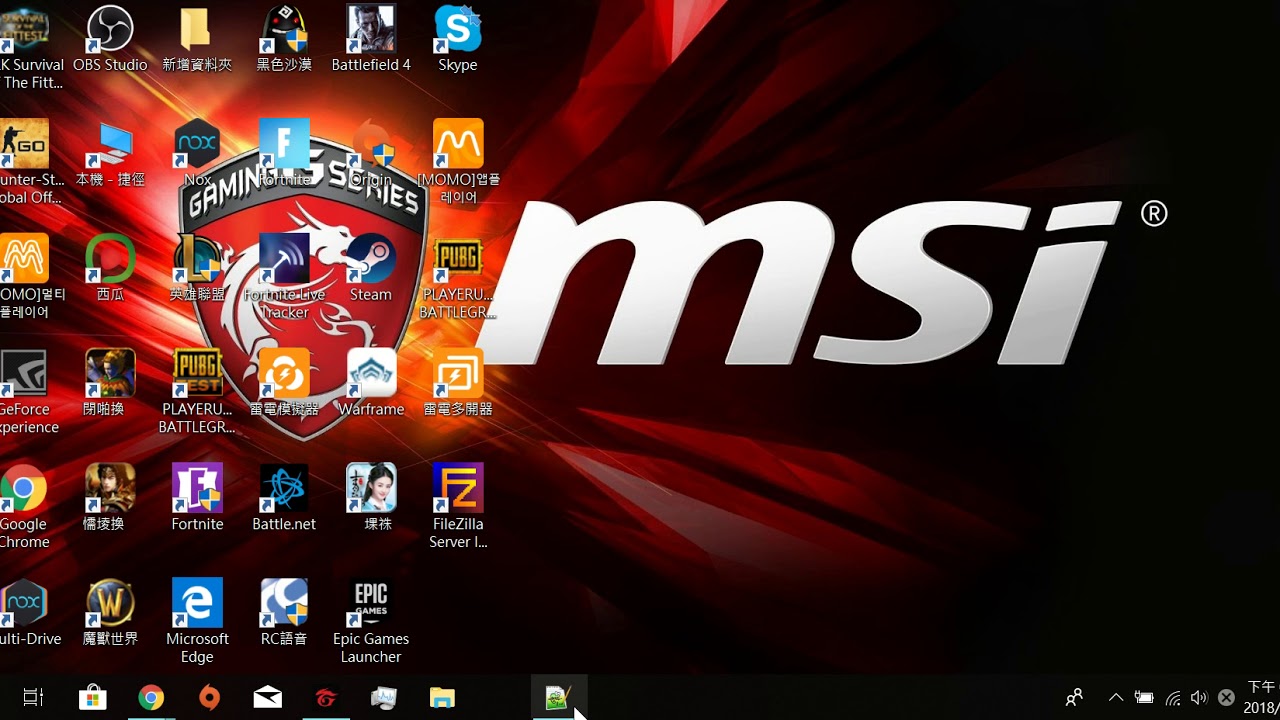
Task: Open the FileZilla Server Interface shortcut
Action: (x=458, y=507)
